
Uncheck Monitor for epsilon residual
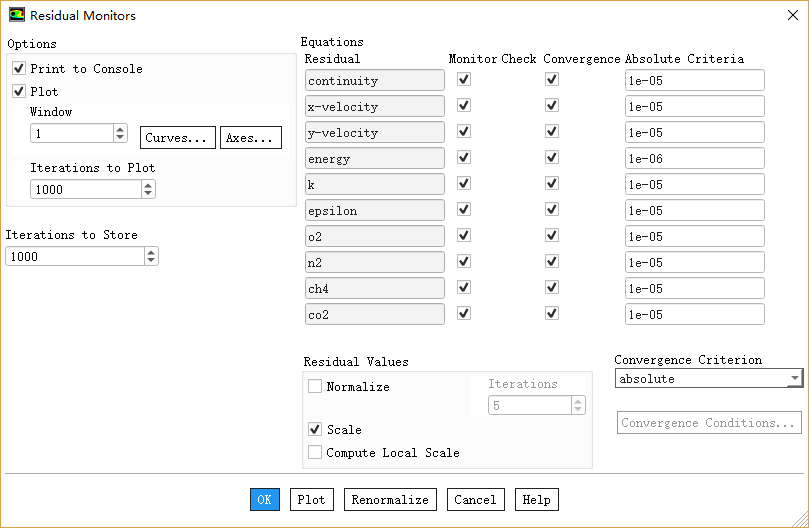[x=464, y=210]
